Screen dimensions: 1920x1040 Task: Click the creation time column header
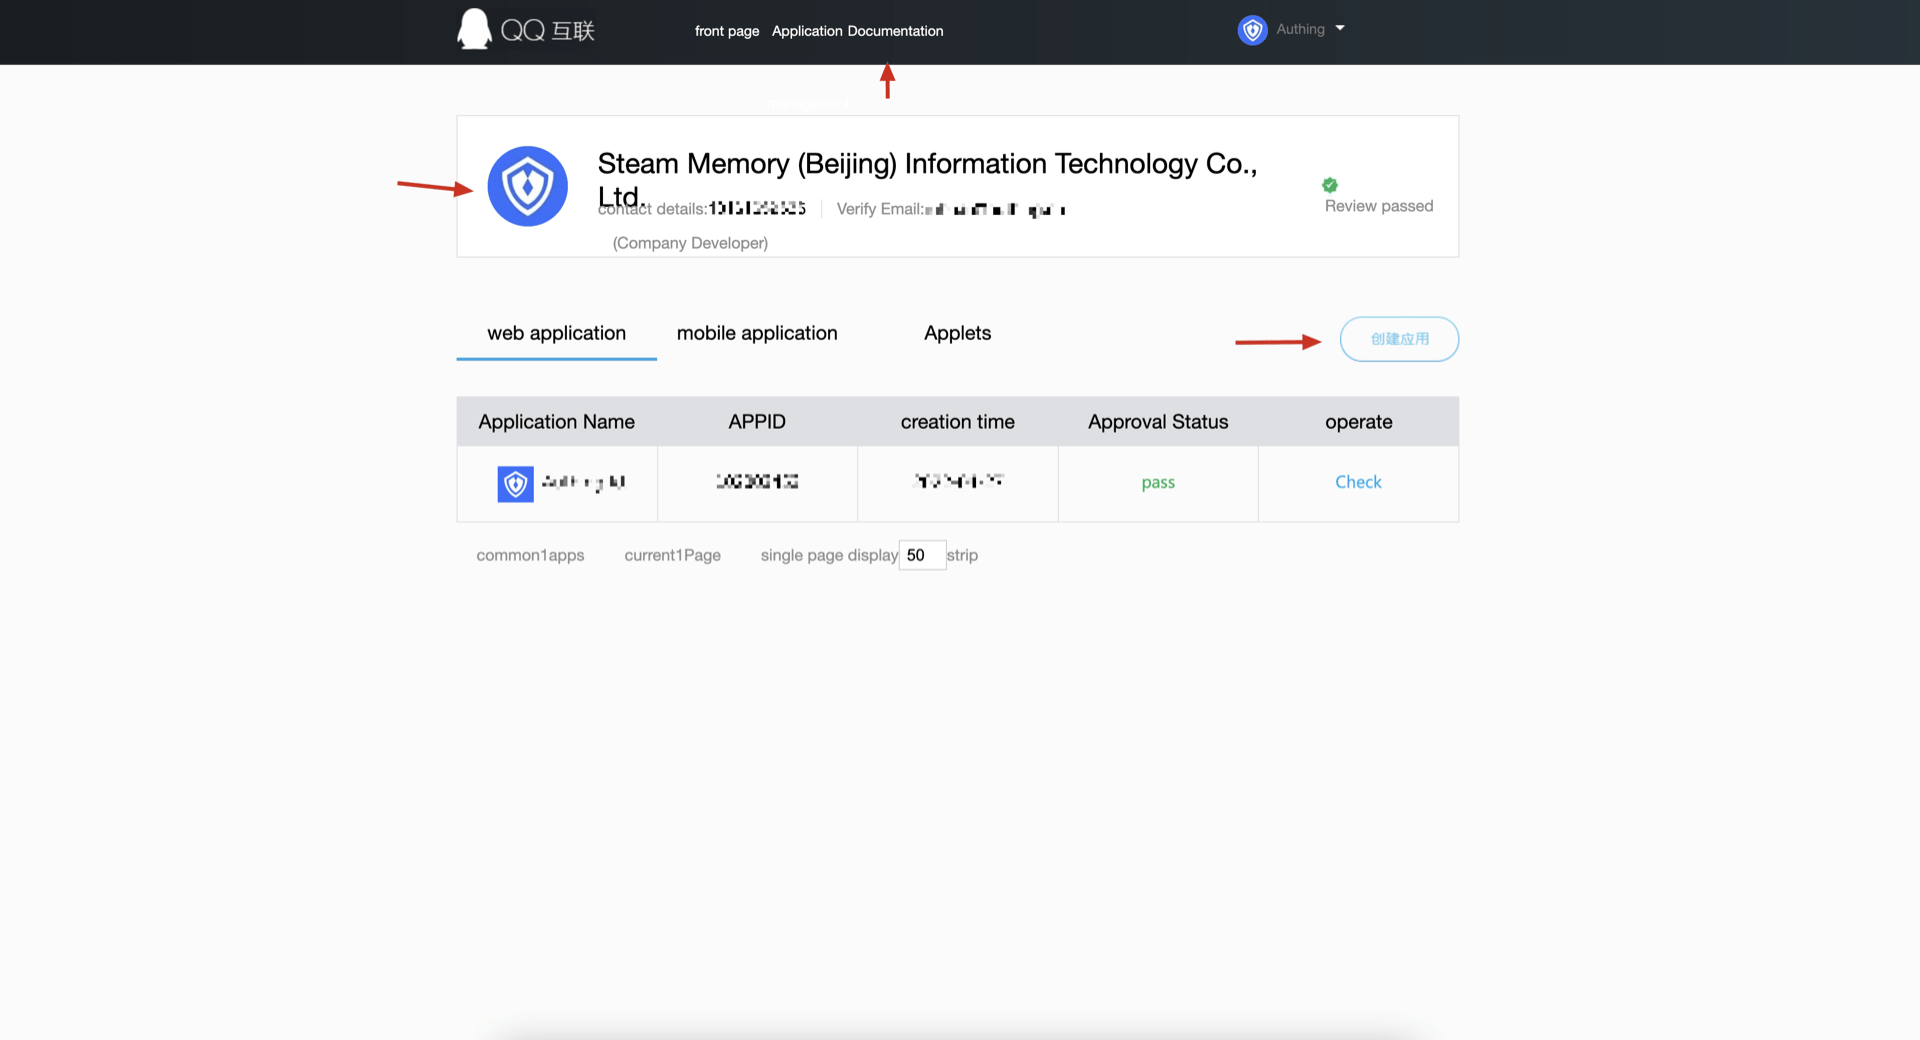(x=957, y=422)
